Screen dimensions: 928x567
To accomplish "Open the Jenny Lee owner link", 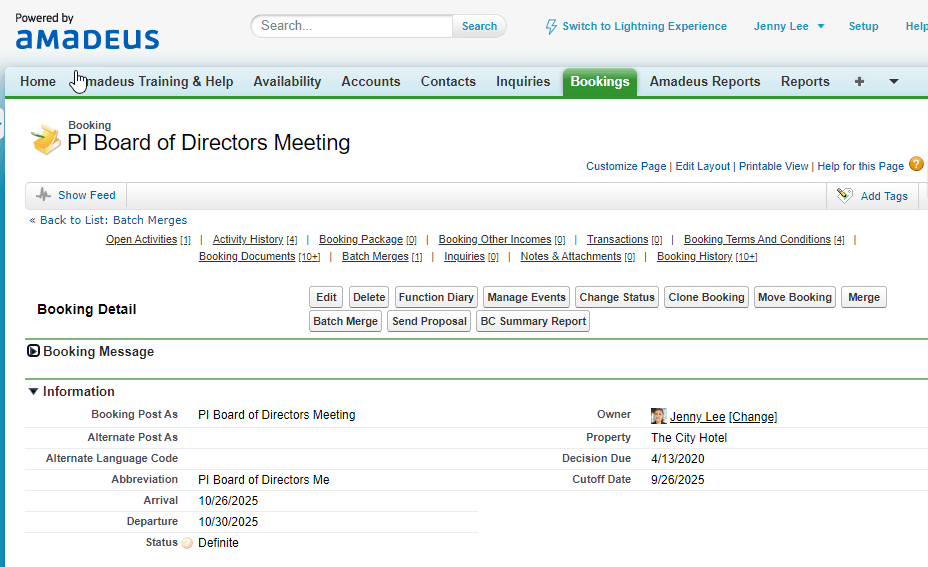I will click(698, 417).
